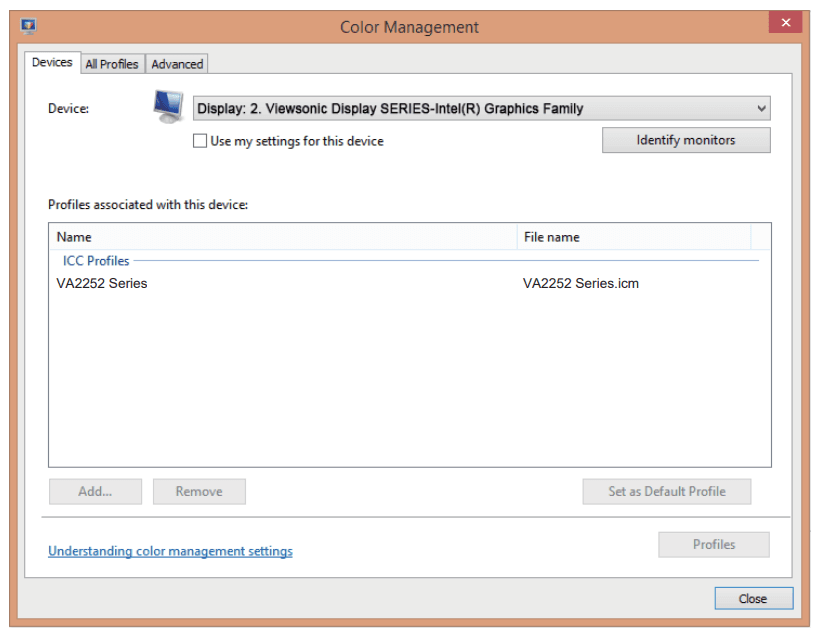Screen dimensions: 832x637
Task: Open the All Profiles tab
Action: 112,64
